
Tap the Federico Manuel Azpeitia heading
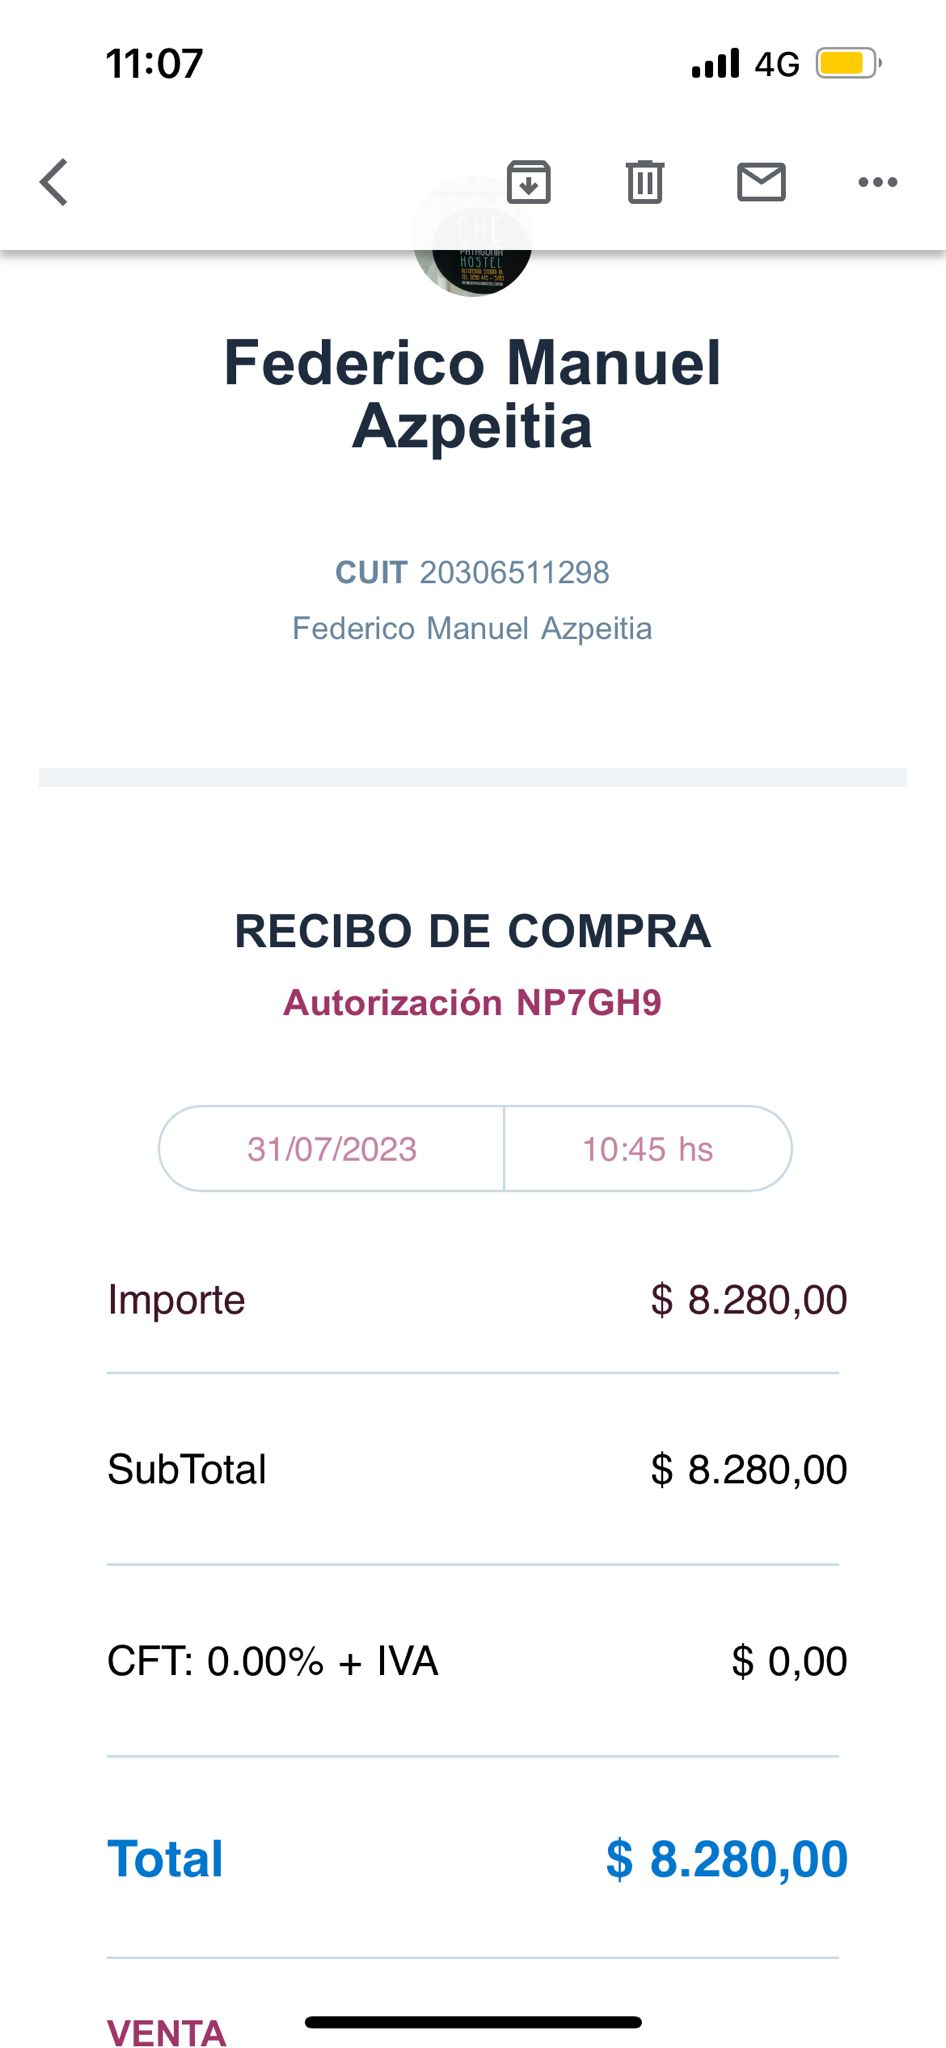coord(472,394)
